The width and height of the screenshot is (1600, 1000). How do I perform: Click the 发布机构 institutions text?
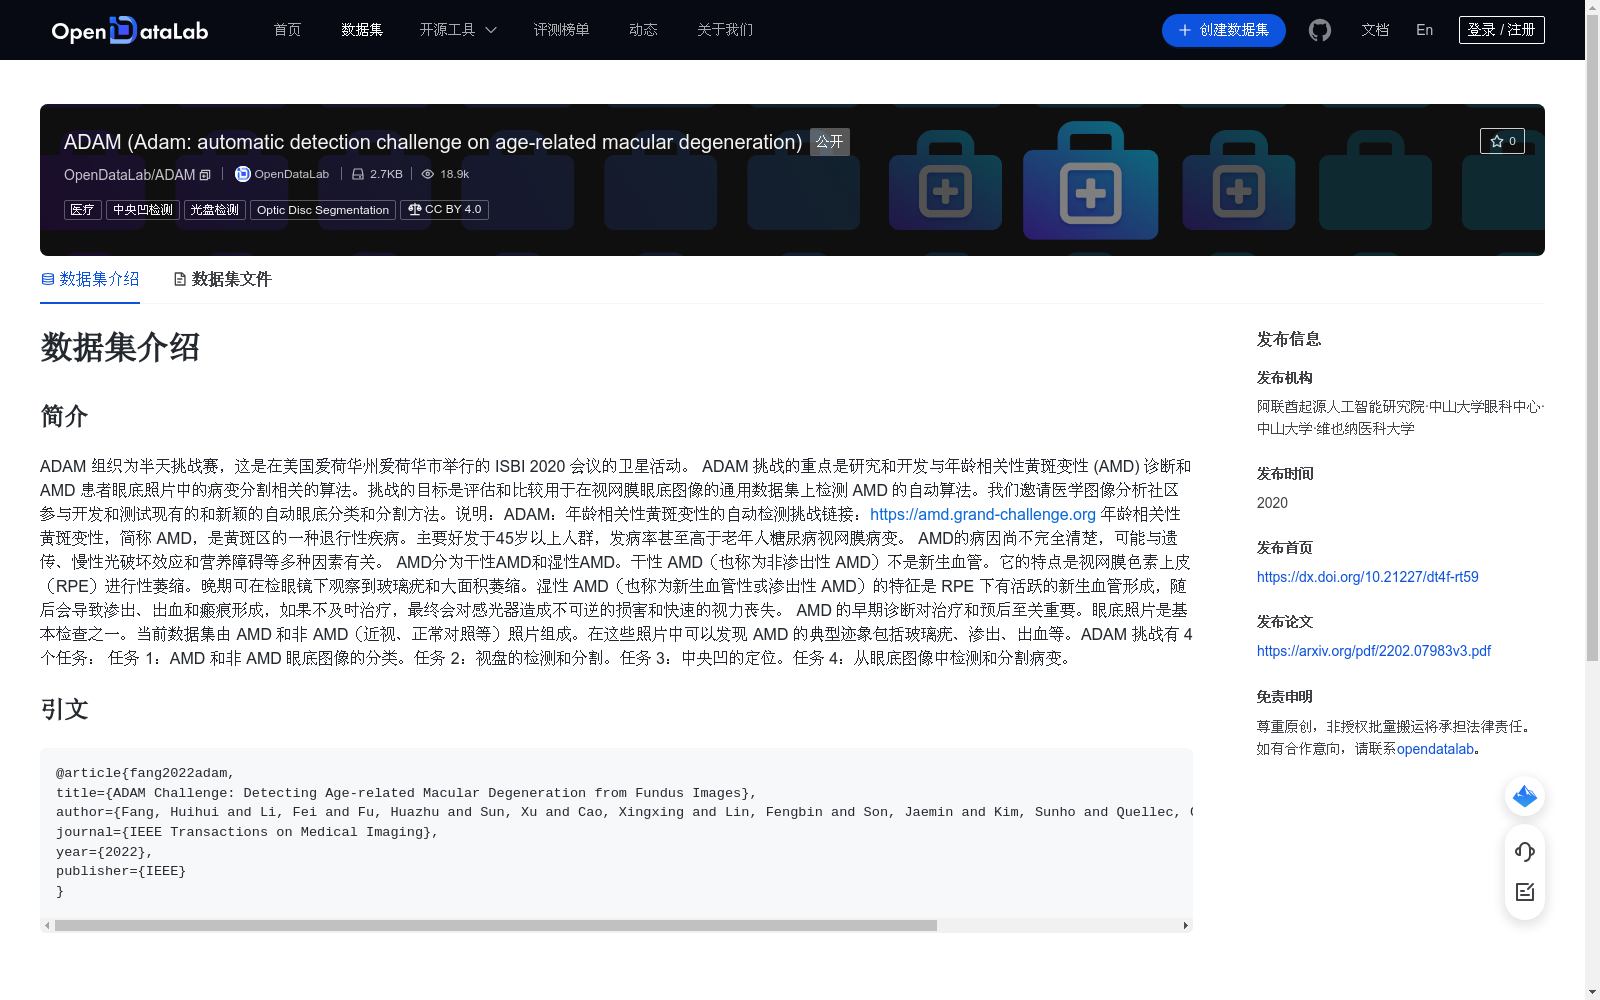click(1400, 418)
